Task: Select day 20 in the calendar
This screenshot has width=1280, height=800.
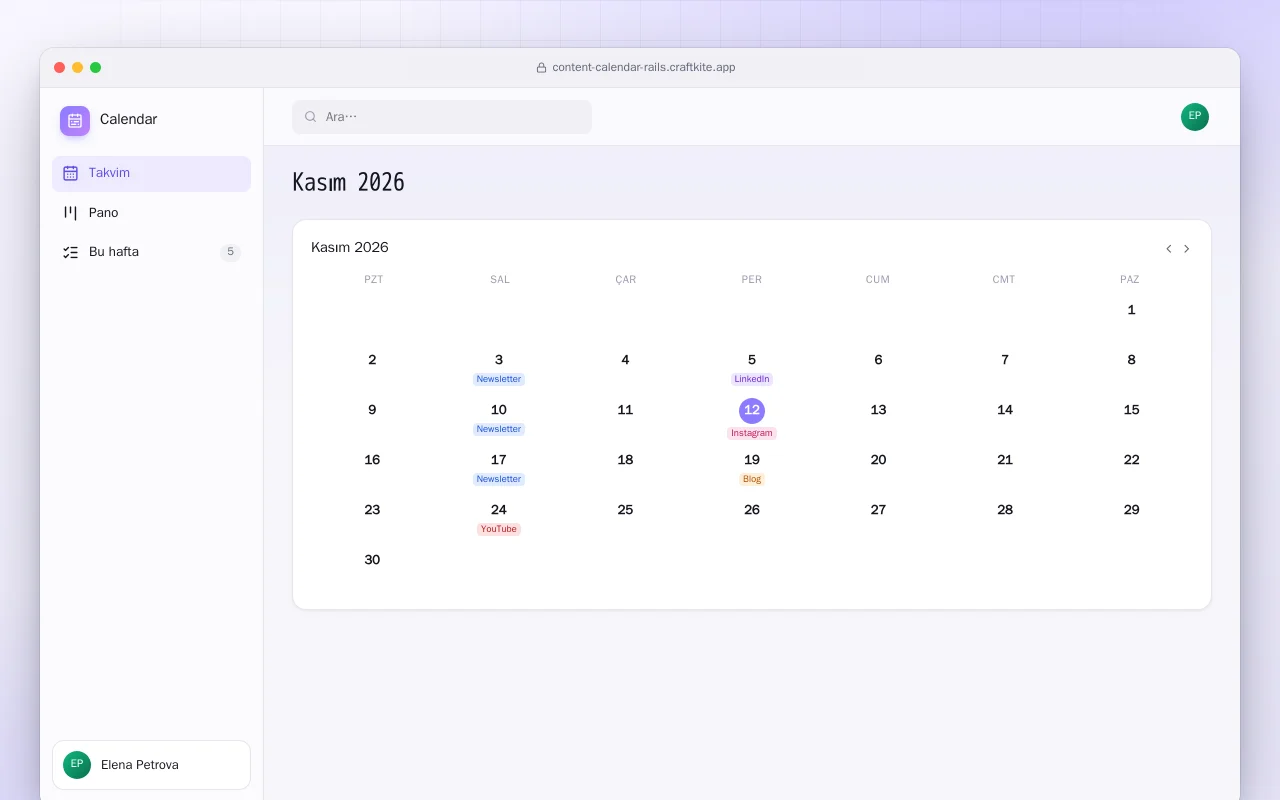Action: click(x=878, y=460)
